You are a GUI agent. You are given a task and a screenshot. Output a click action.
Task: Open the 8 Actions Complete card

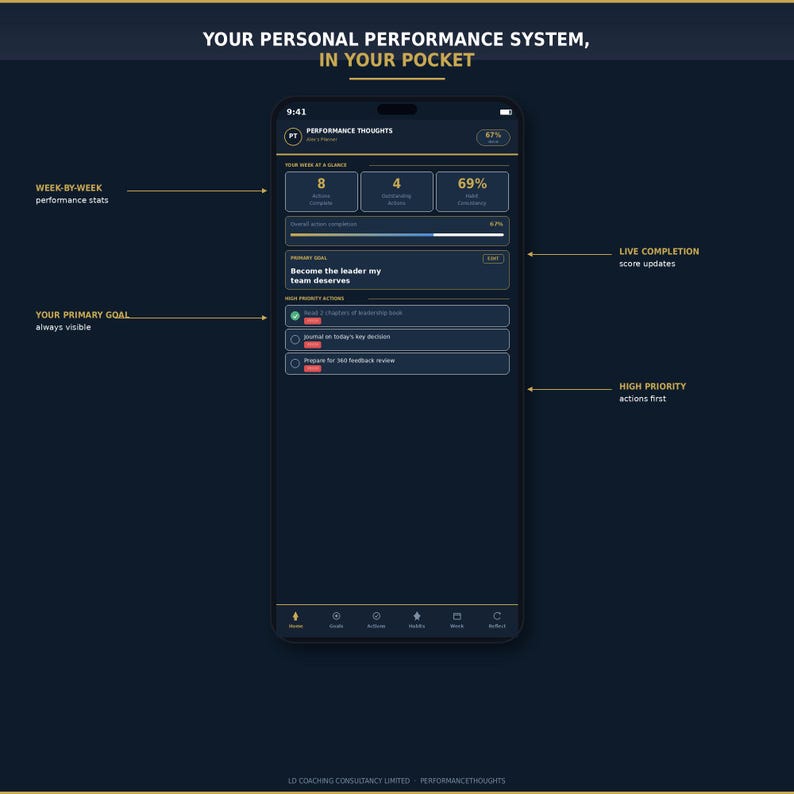(x=322, y=191)
